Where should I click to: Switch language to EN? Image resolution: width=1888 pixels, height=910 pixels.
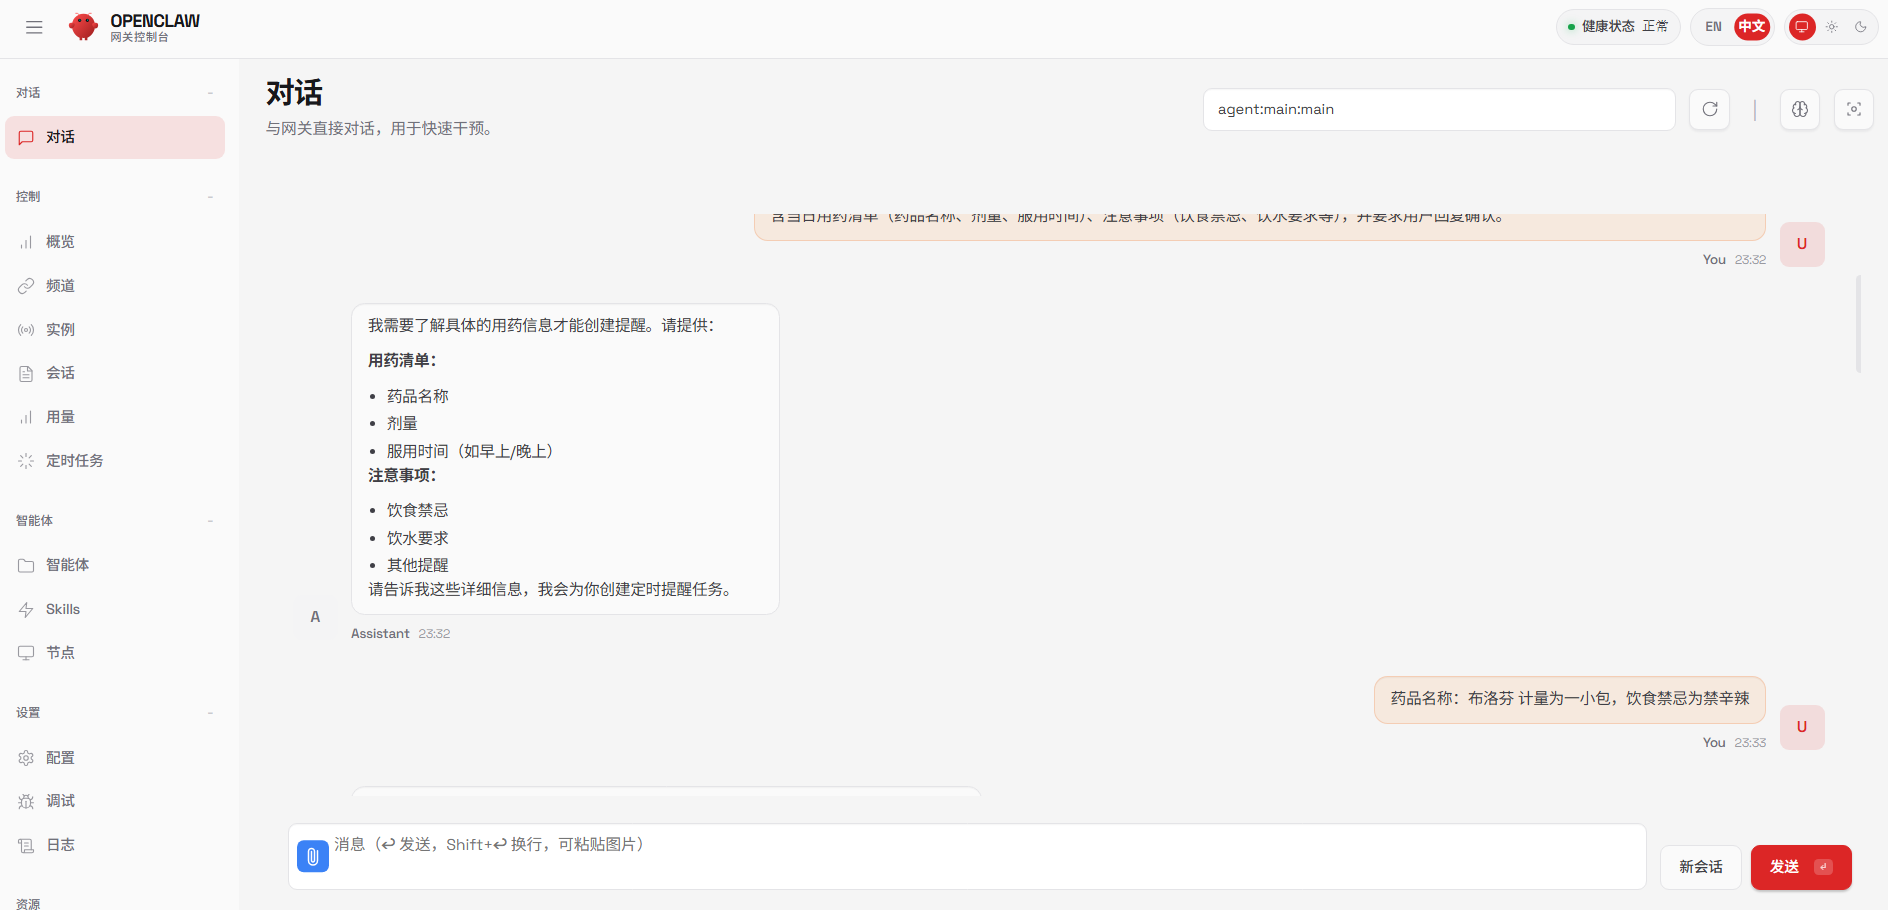coord(1713,27)
